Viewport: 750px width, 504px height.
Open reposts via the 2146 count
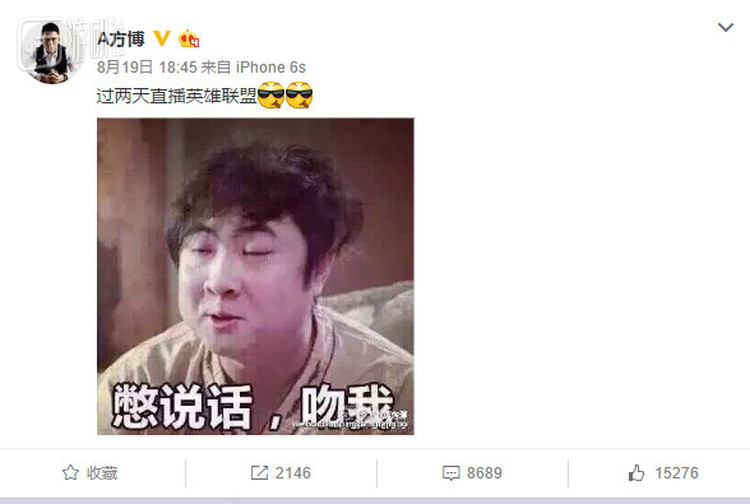tap(293, 473)
